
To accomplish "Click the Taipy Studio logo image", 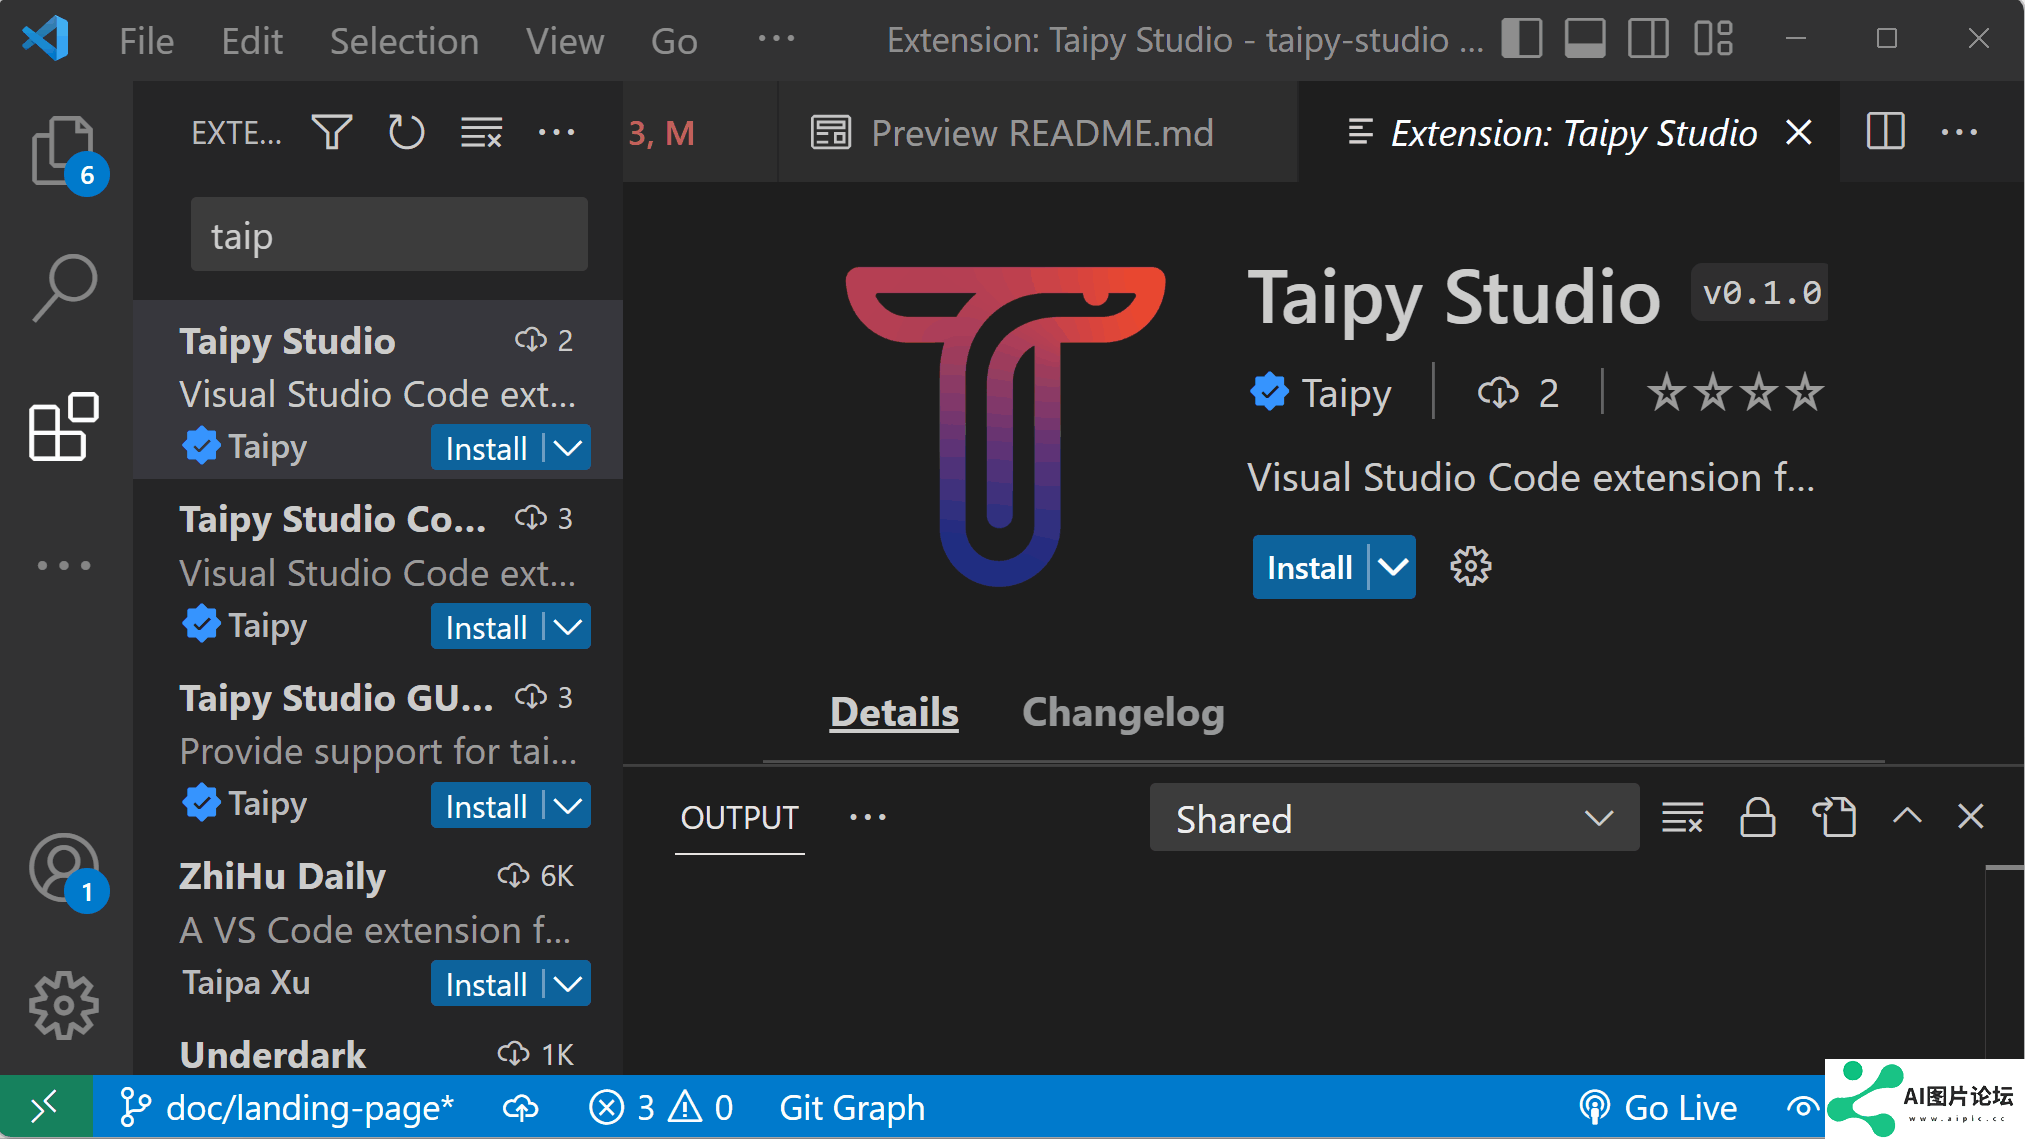I will click(x=1005, y=426).
